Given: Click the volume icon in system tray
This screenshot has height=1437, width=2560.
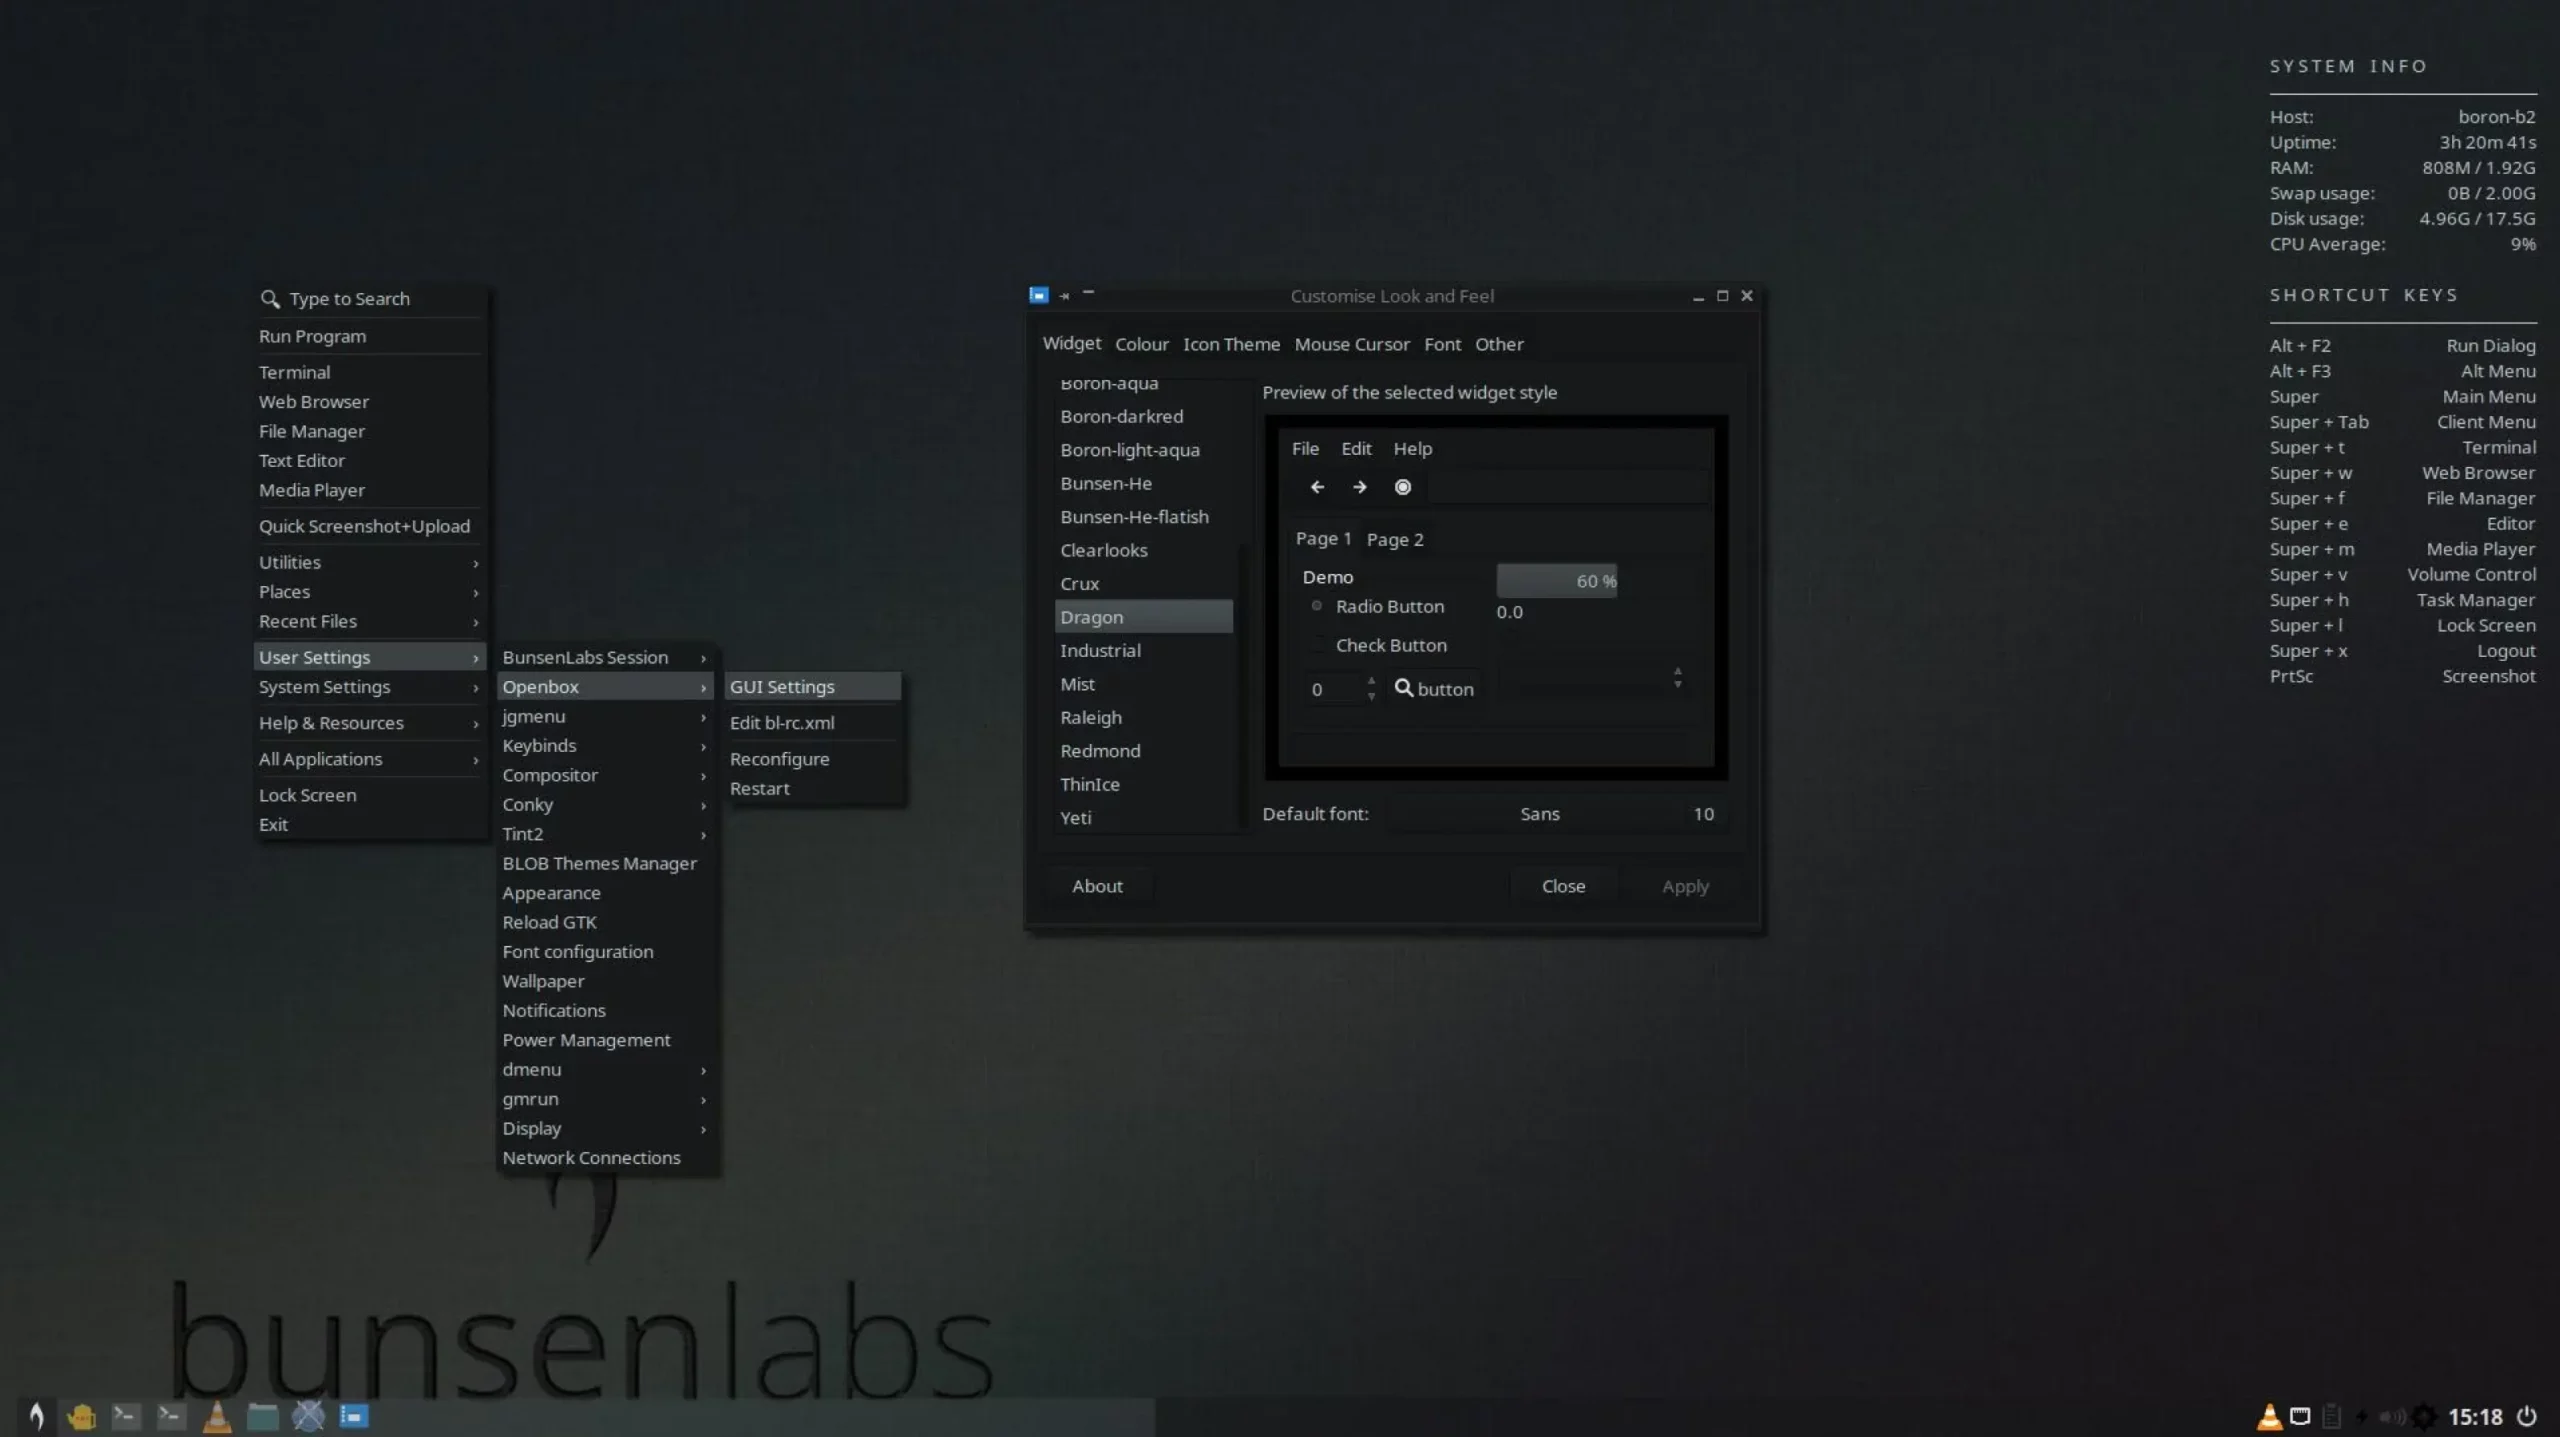Looking at the screenshot, I should 2391,1416.
